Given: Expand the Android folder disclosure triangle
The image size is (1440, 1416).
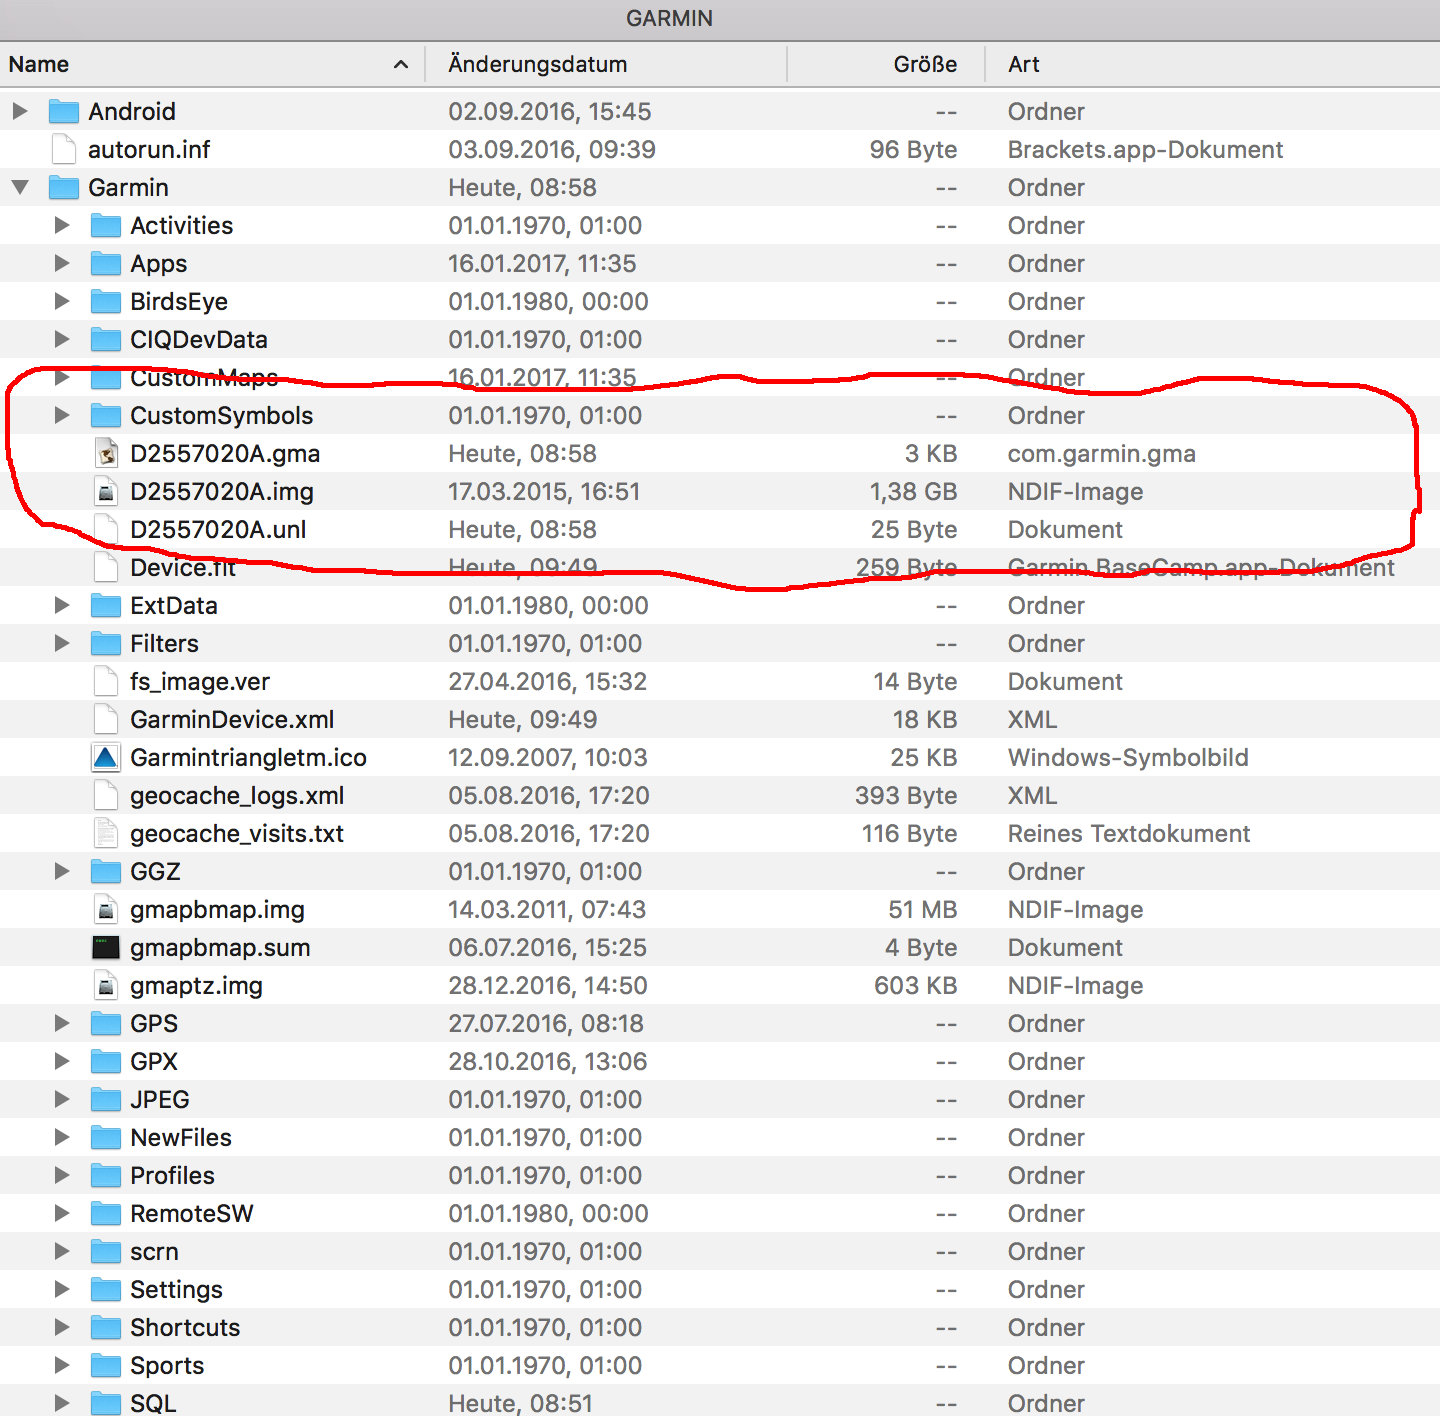Looking at the screenshot, I should [20, 111].
